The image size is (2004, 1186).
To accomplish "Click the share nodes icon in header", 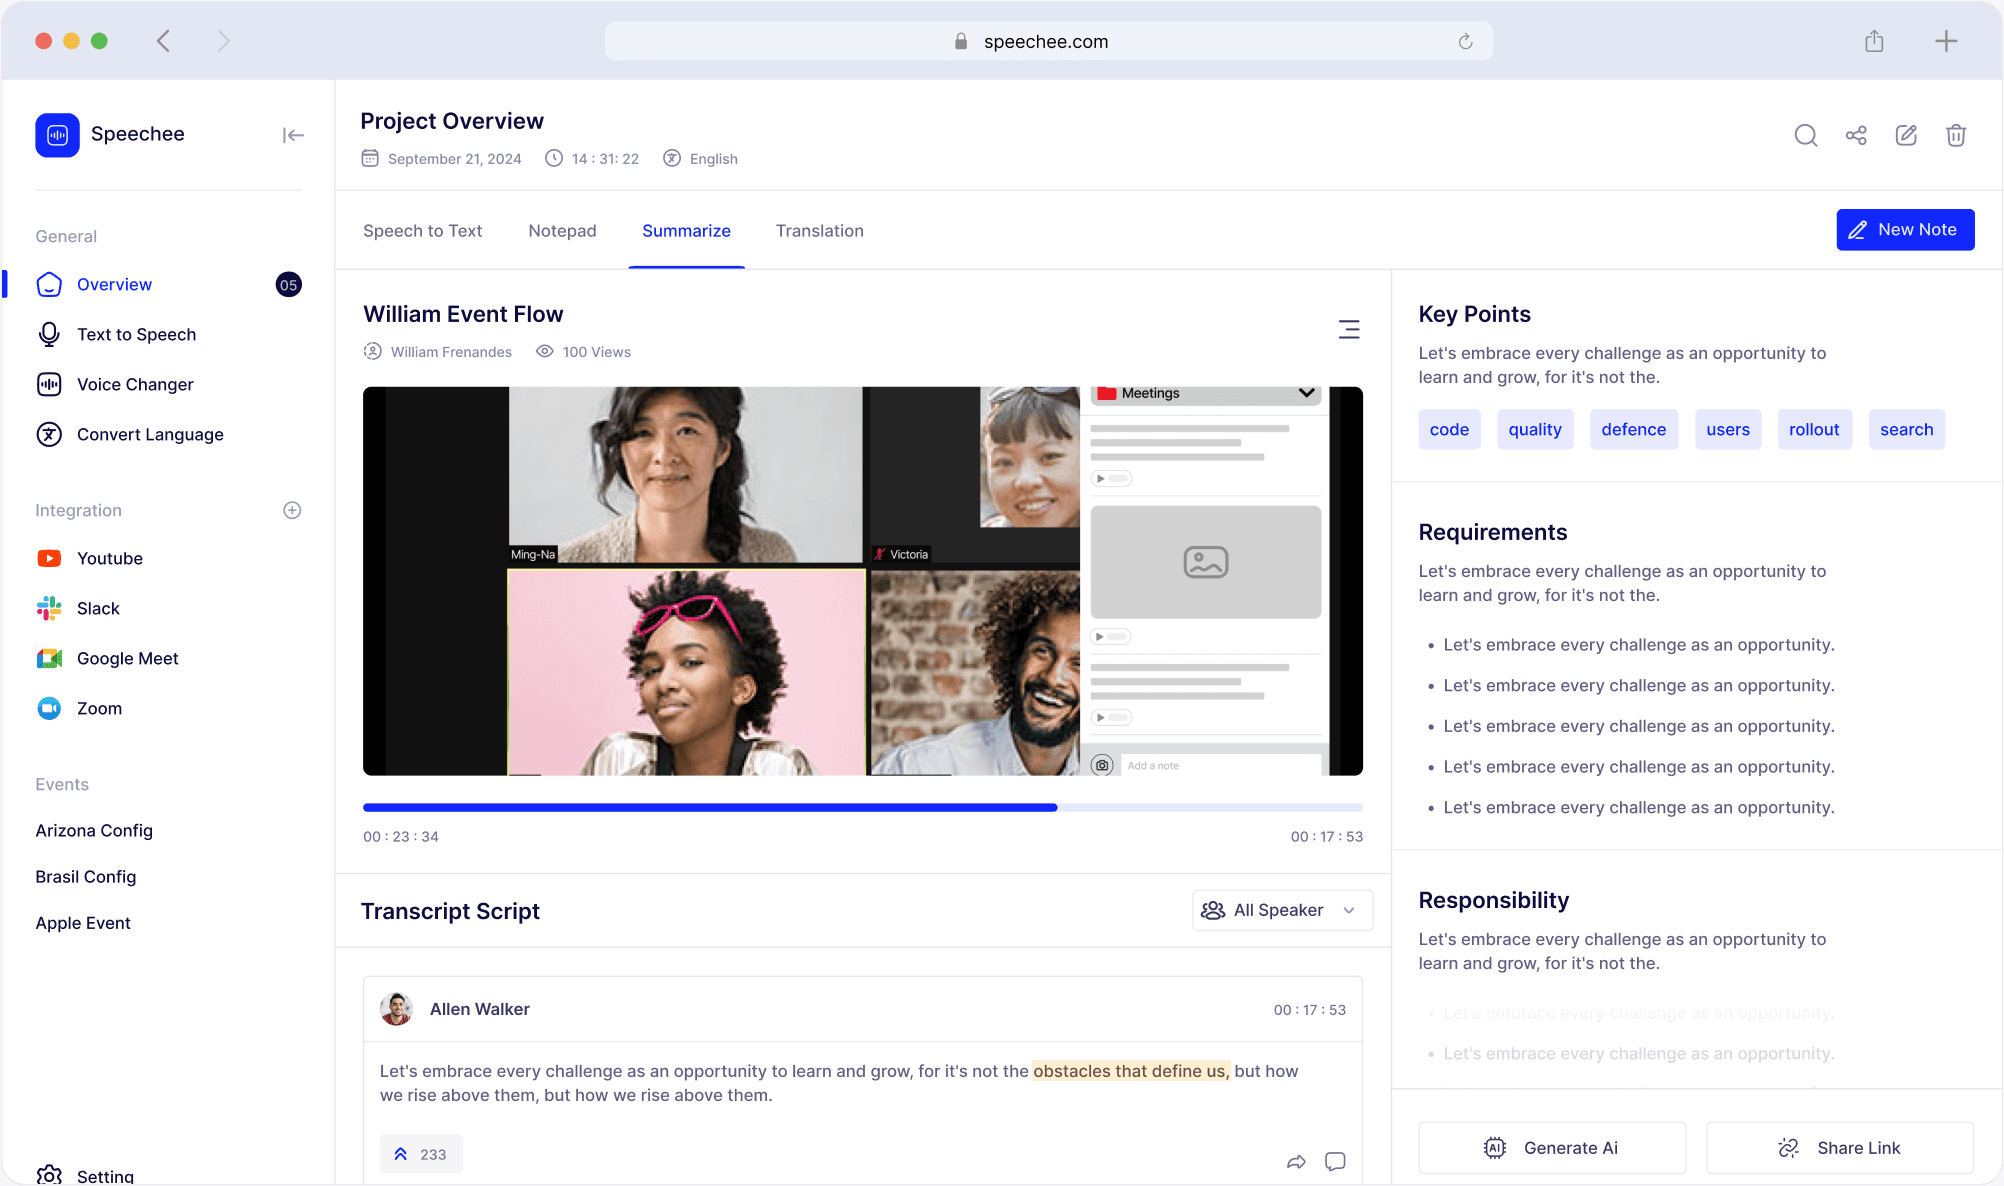I will click(x=1856, y=135).
